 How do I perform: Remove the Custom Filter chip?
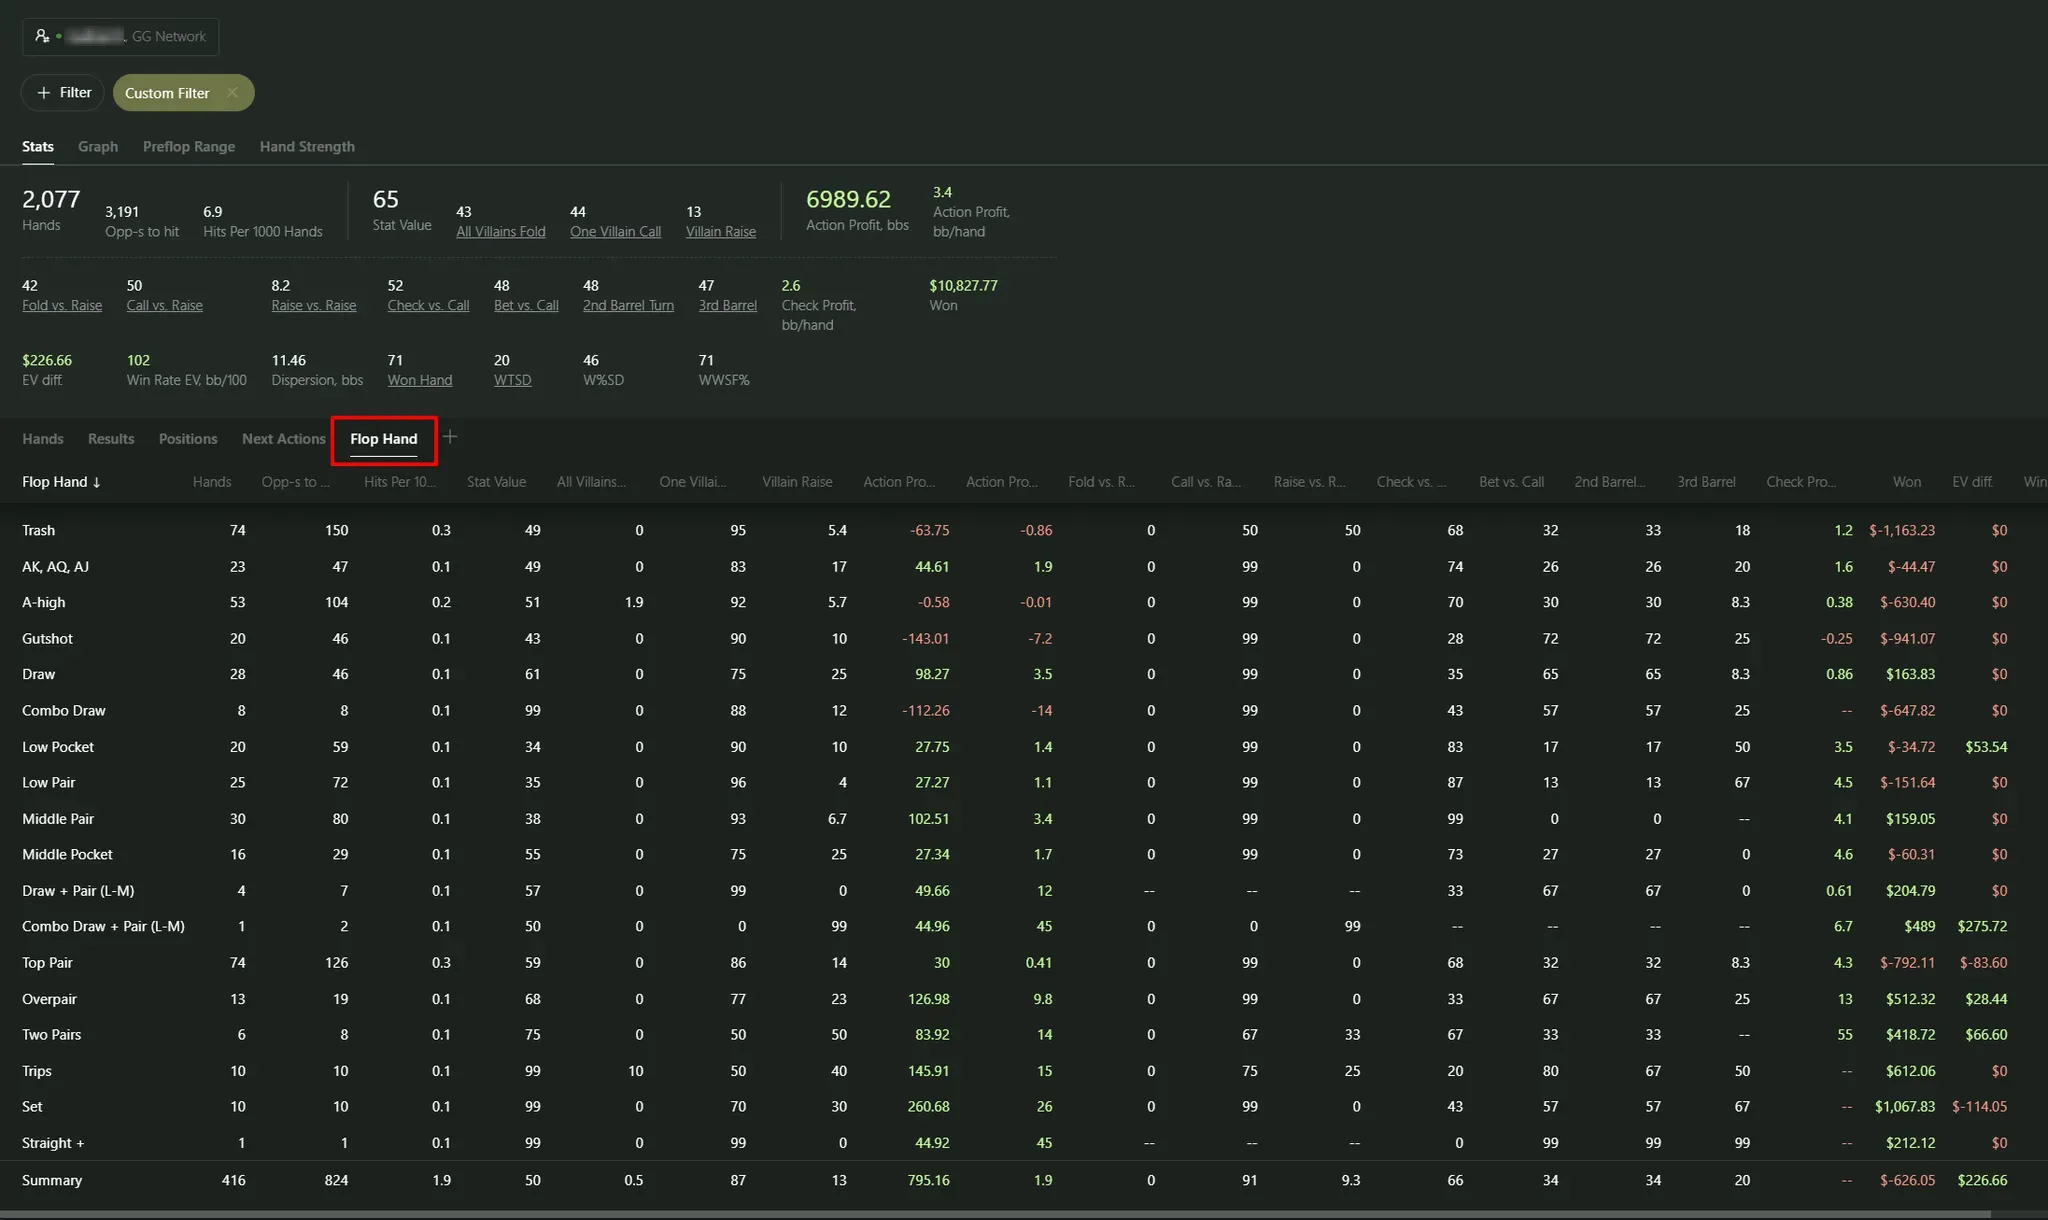(232, 93)
